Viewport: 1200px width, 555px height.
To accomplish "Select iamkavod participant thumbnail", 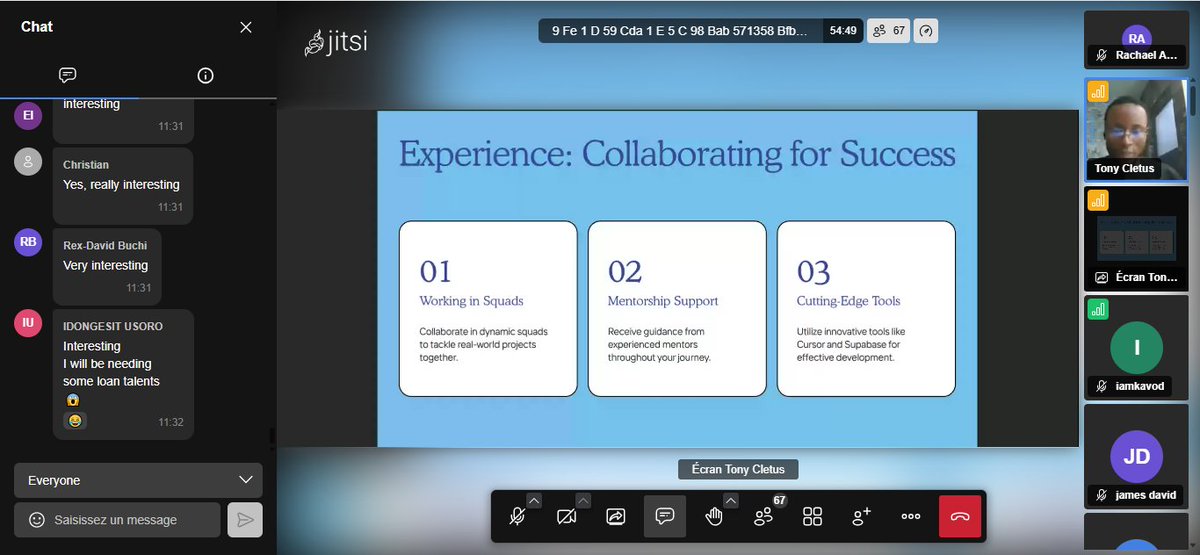I will [x=1136, y=346].
